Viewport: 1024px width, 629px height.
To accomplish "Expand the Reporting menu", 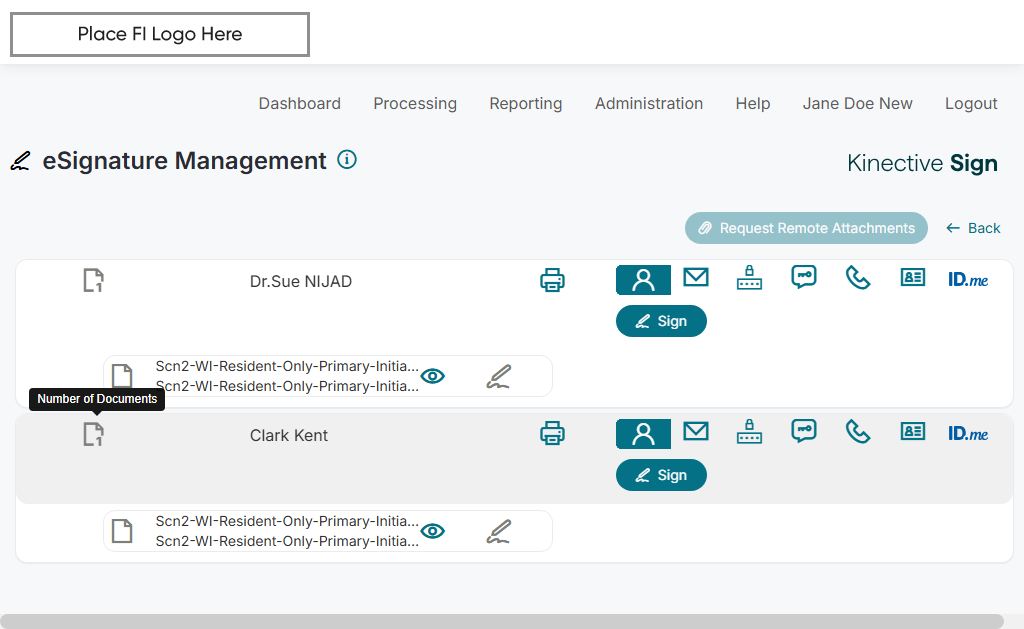I will pos(526,104).
